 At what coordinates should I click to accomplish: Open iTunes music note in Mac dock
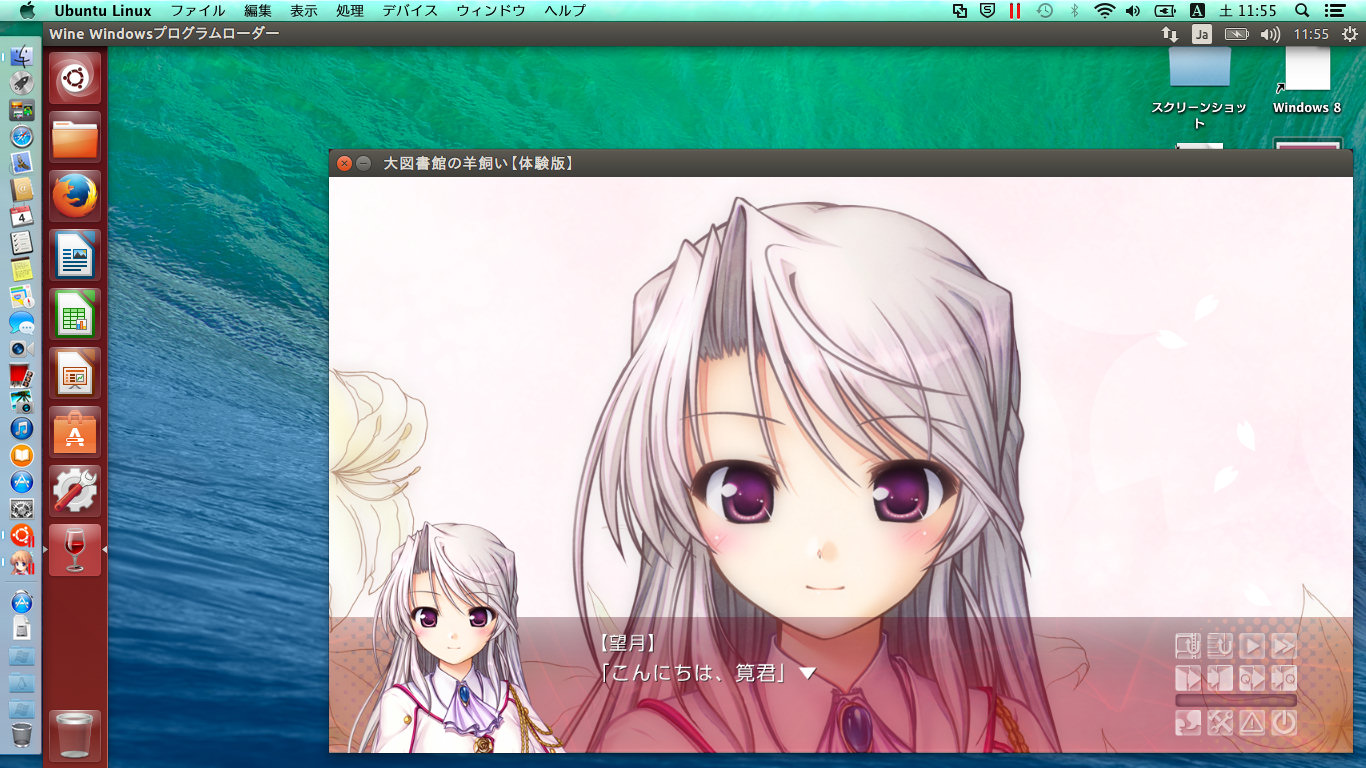coord(21,428)
